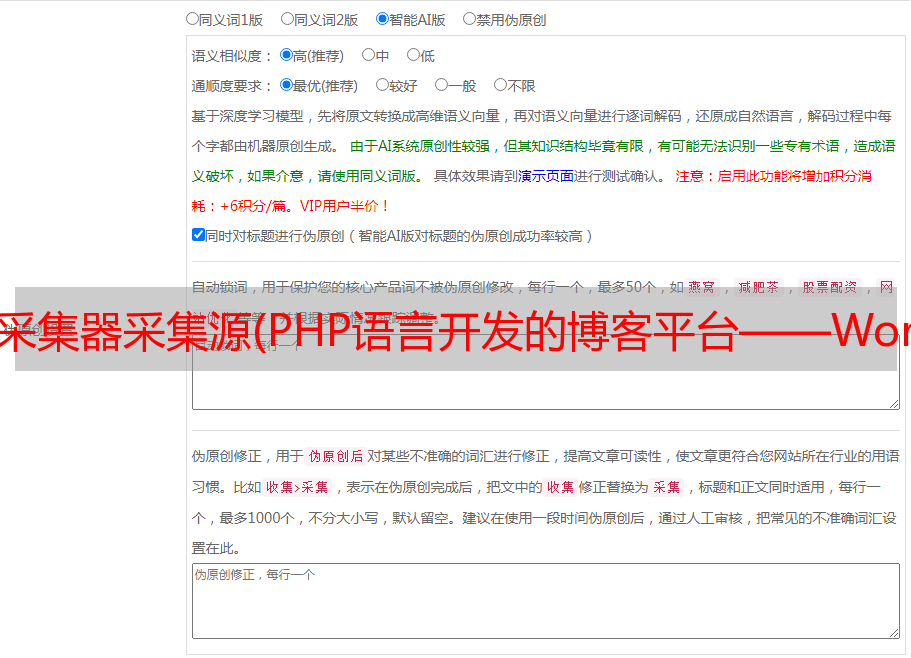Click the 语义相似度： label

coord(232,56)
